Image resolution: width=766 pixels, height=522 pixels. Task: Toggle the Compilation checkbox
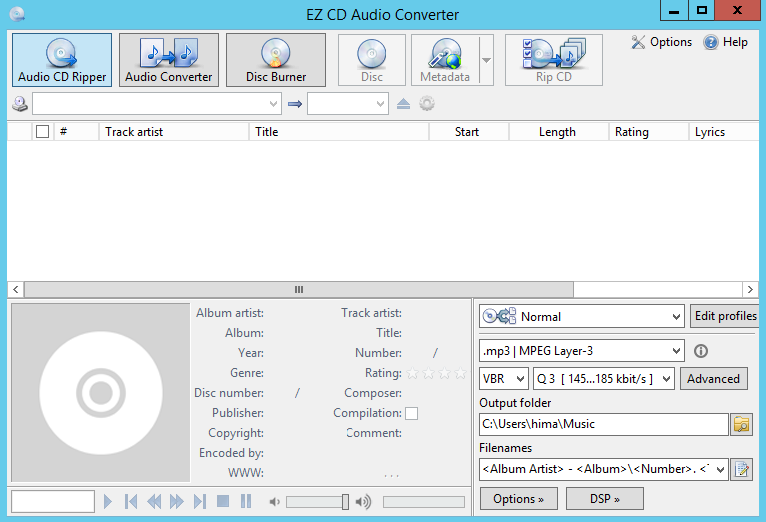[x=412, y=414]
